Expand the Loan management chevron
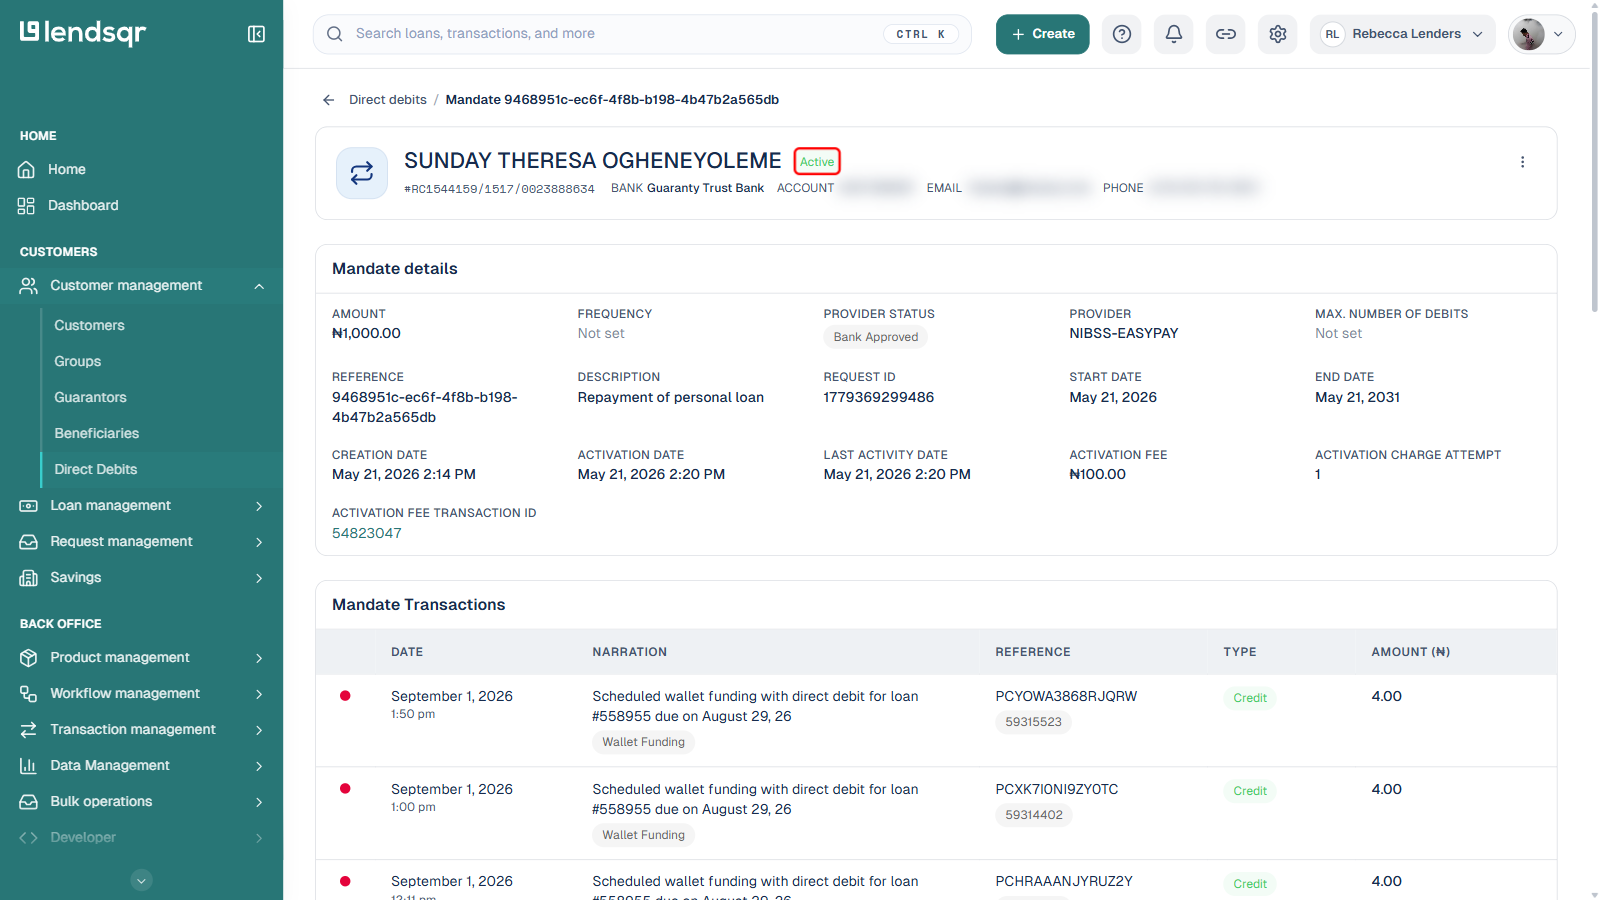This screenshot has height=900, width=1600. pos(259,506)
